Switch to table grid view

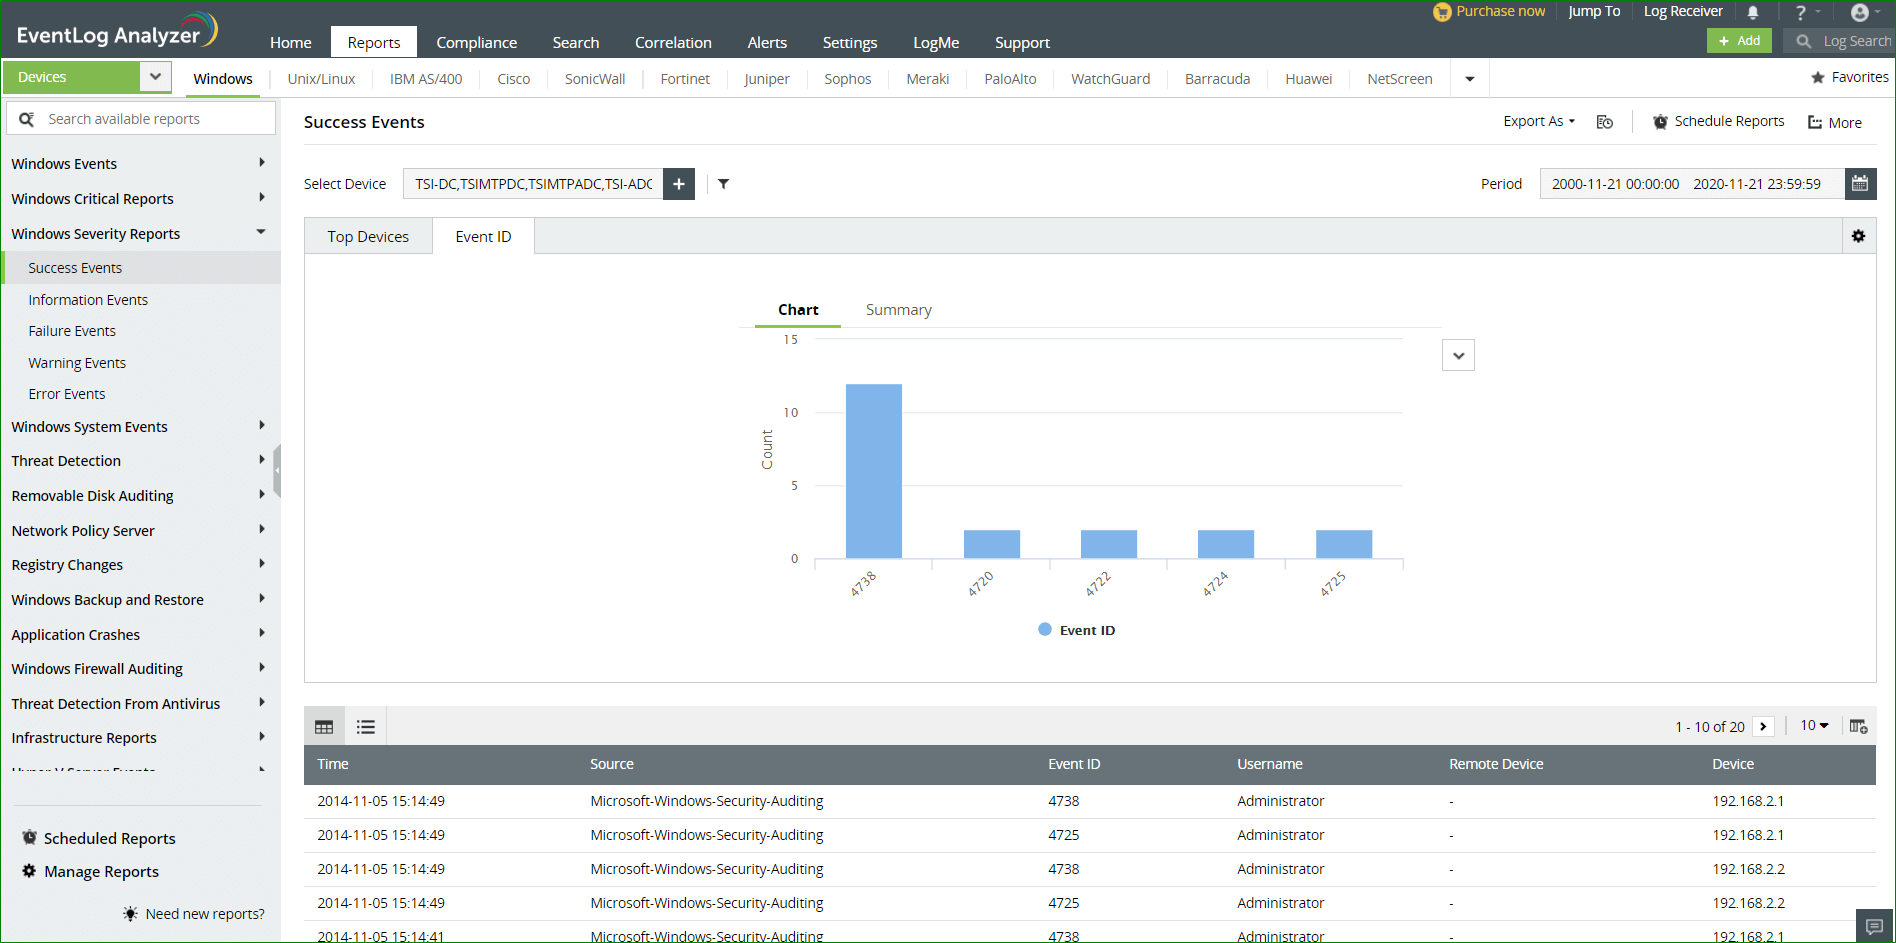(x=324, y=727)
